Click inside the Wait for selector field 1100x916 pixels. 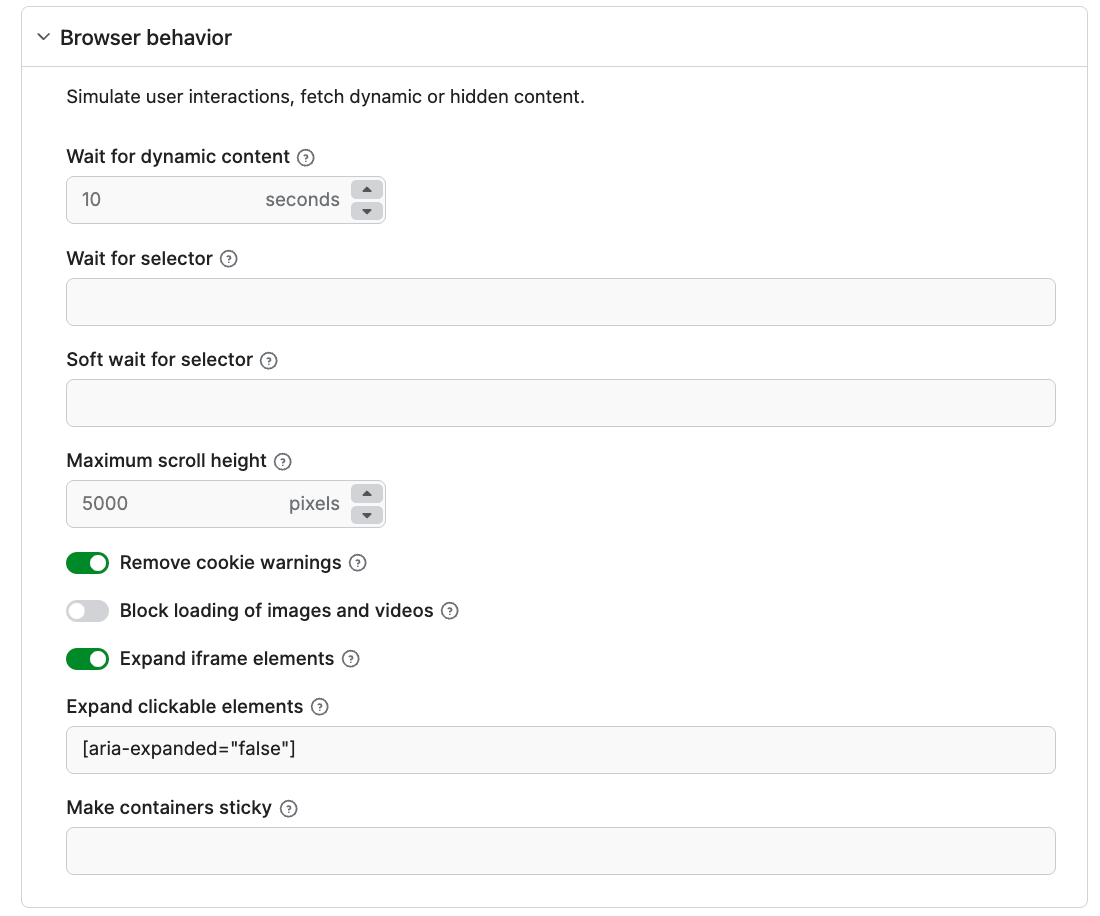click(560, 301)
